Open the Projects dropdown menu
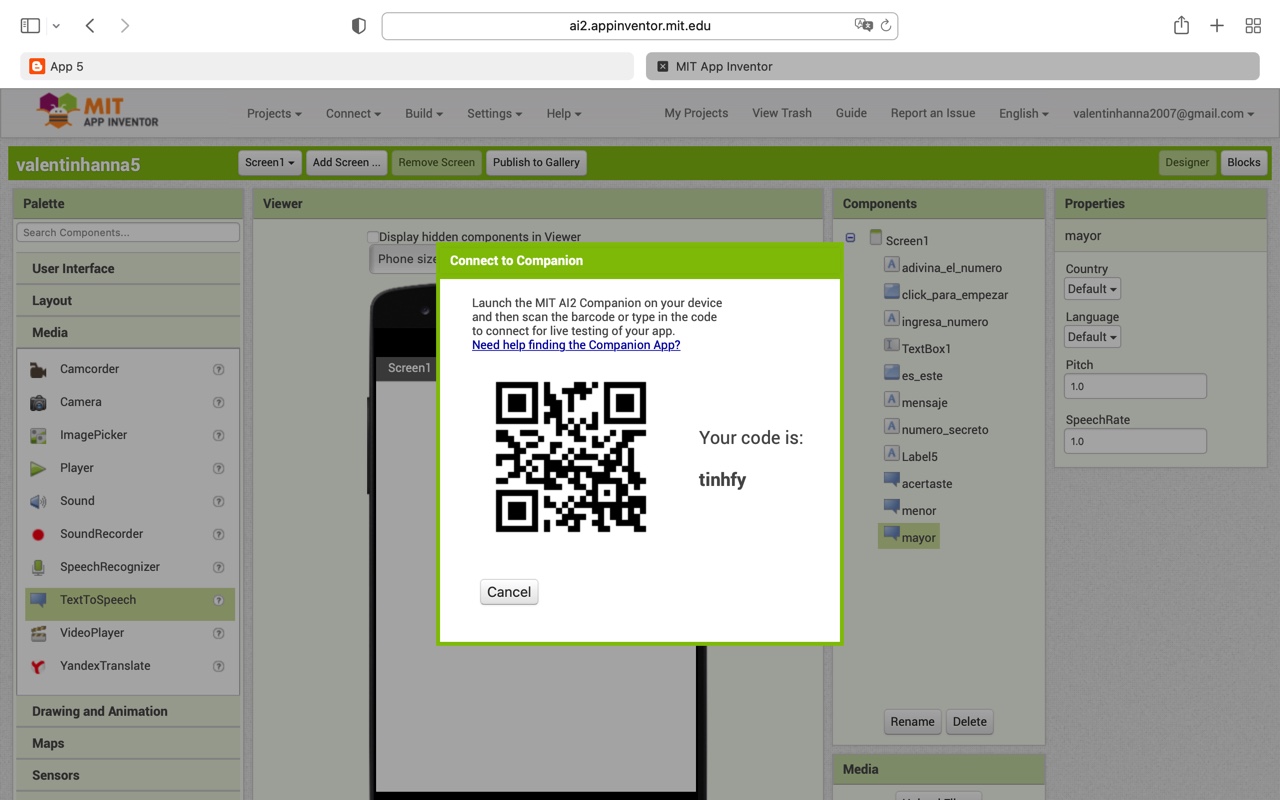This screenshot has width=1280, height=800. [274, 114]
